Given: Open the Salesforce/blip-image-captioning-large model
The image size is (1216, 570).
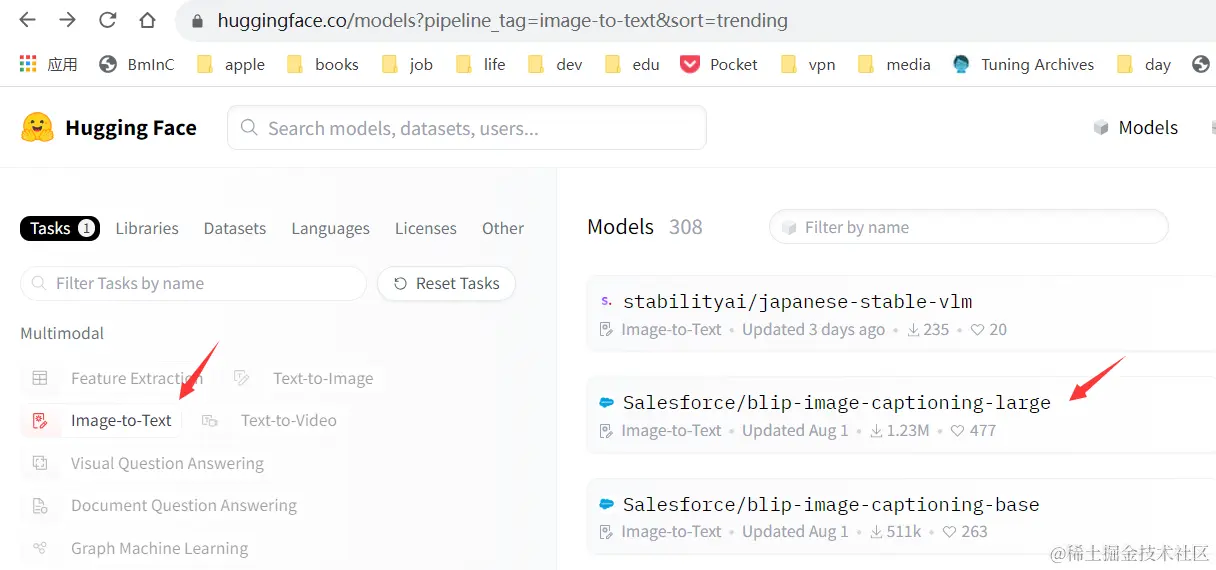Looking at the screenshot, I should [x=836, y=402].
